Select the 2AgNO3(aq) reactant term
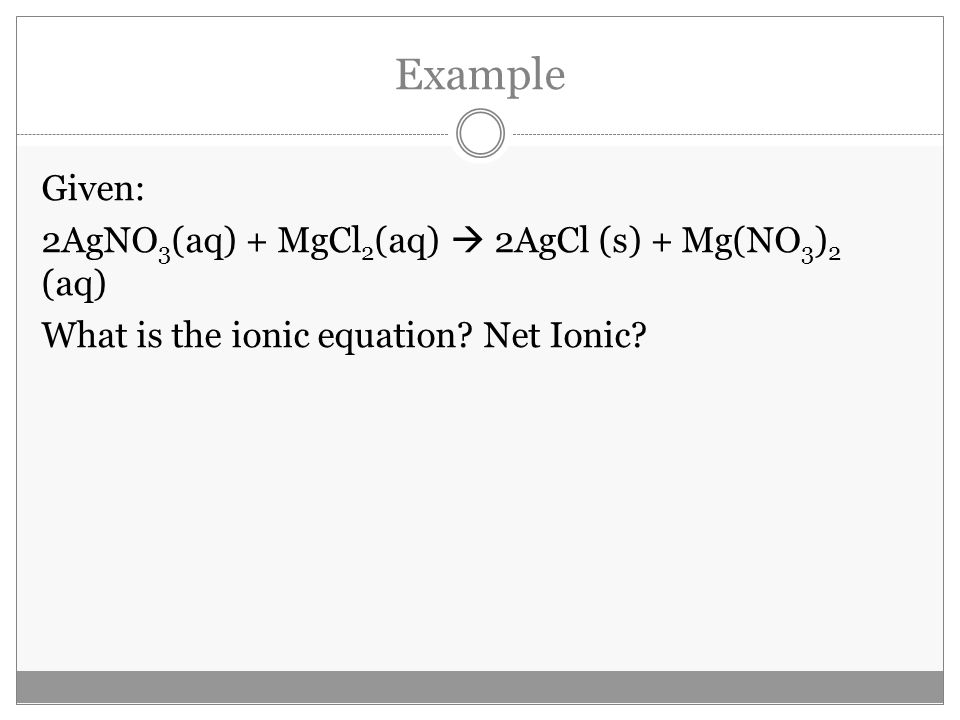 point(139,243)
